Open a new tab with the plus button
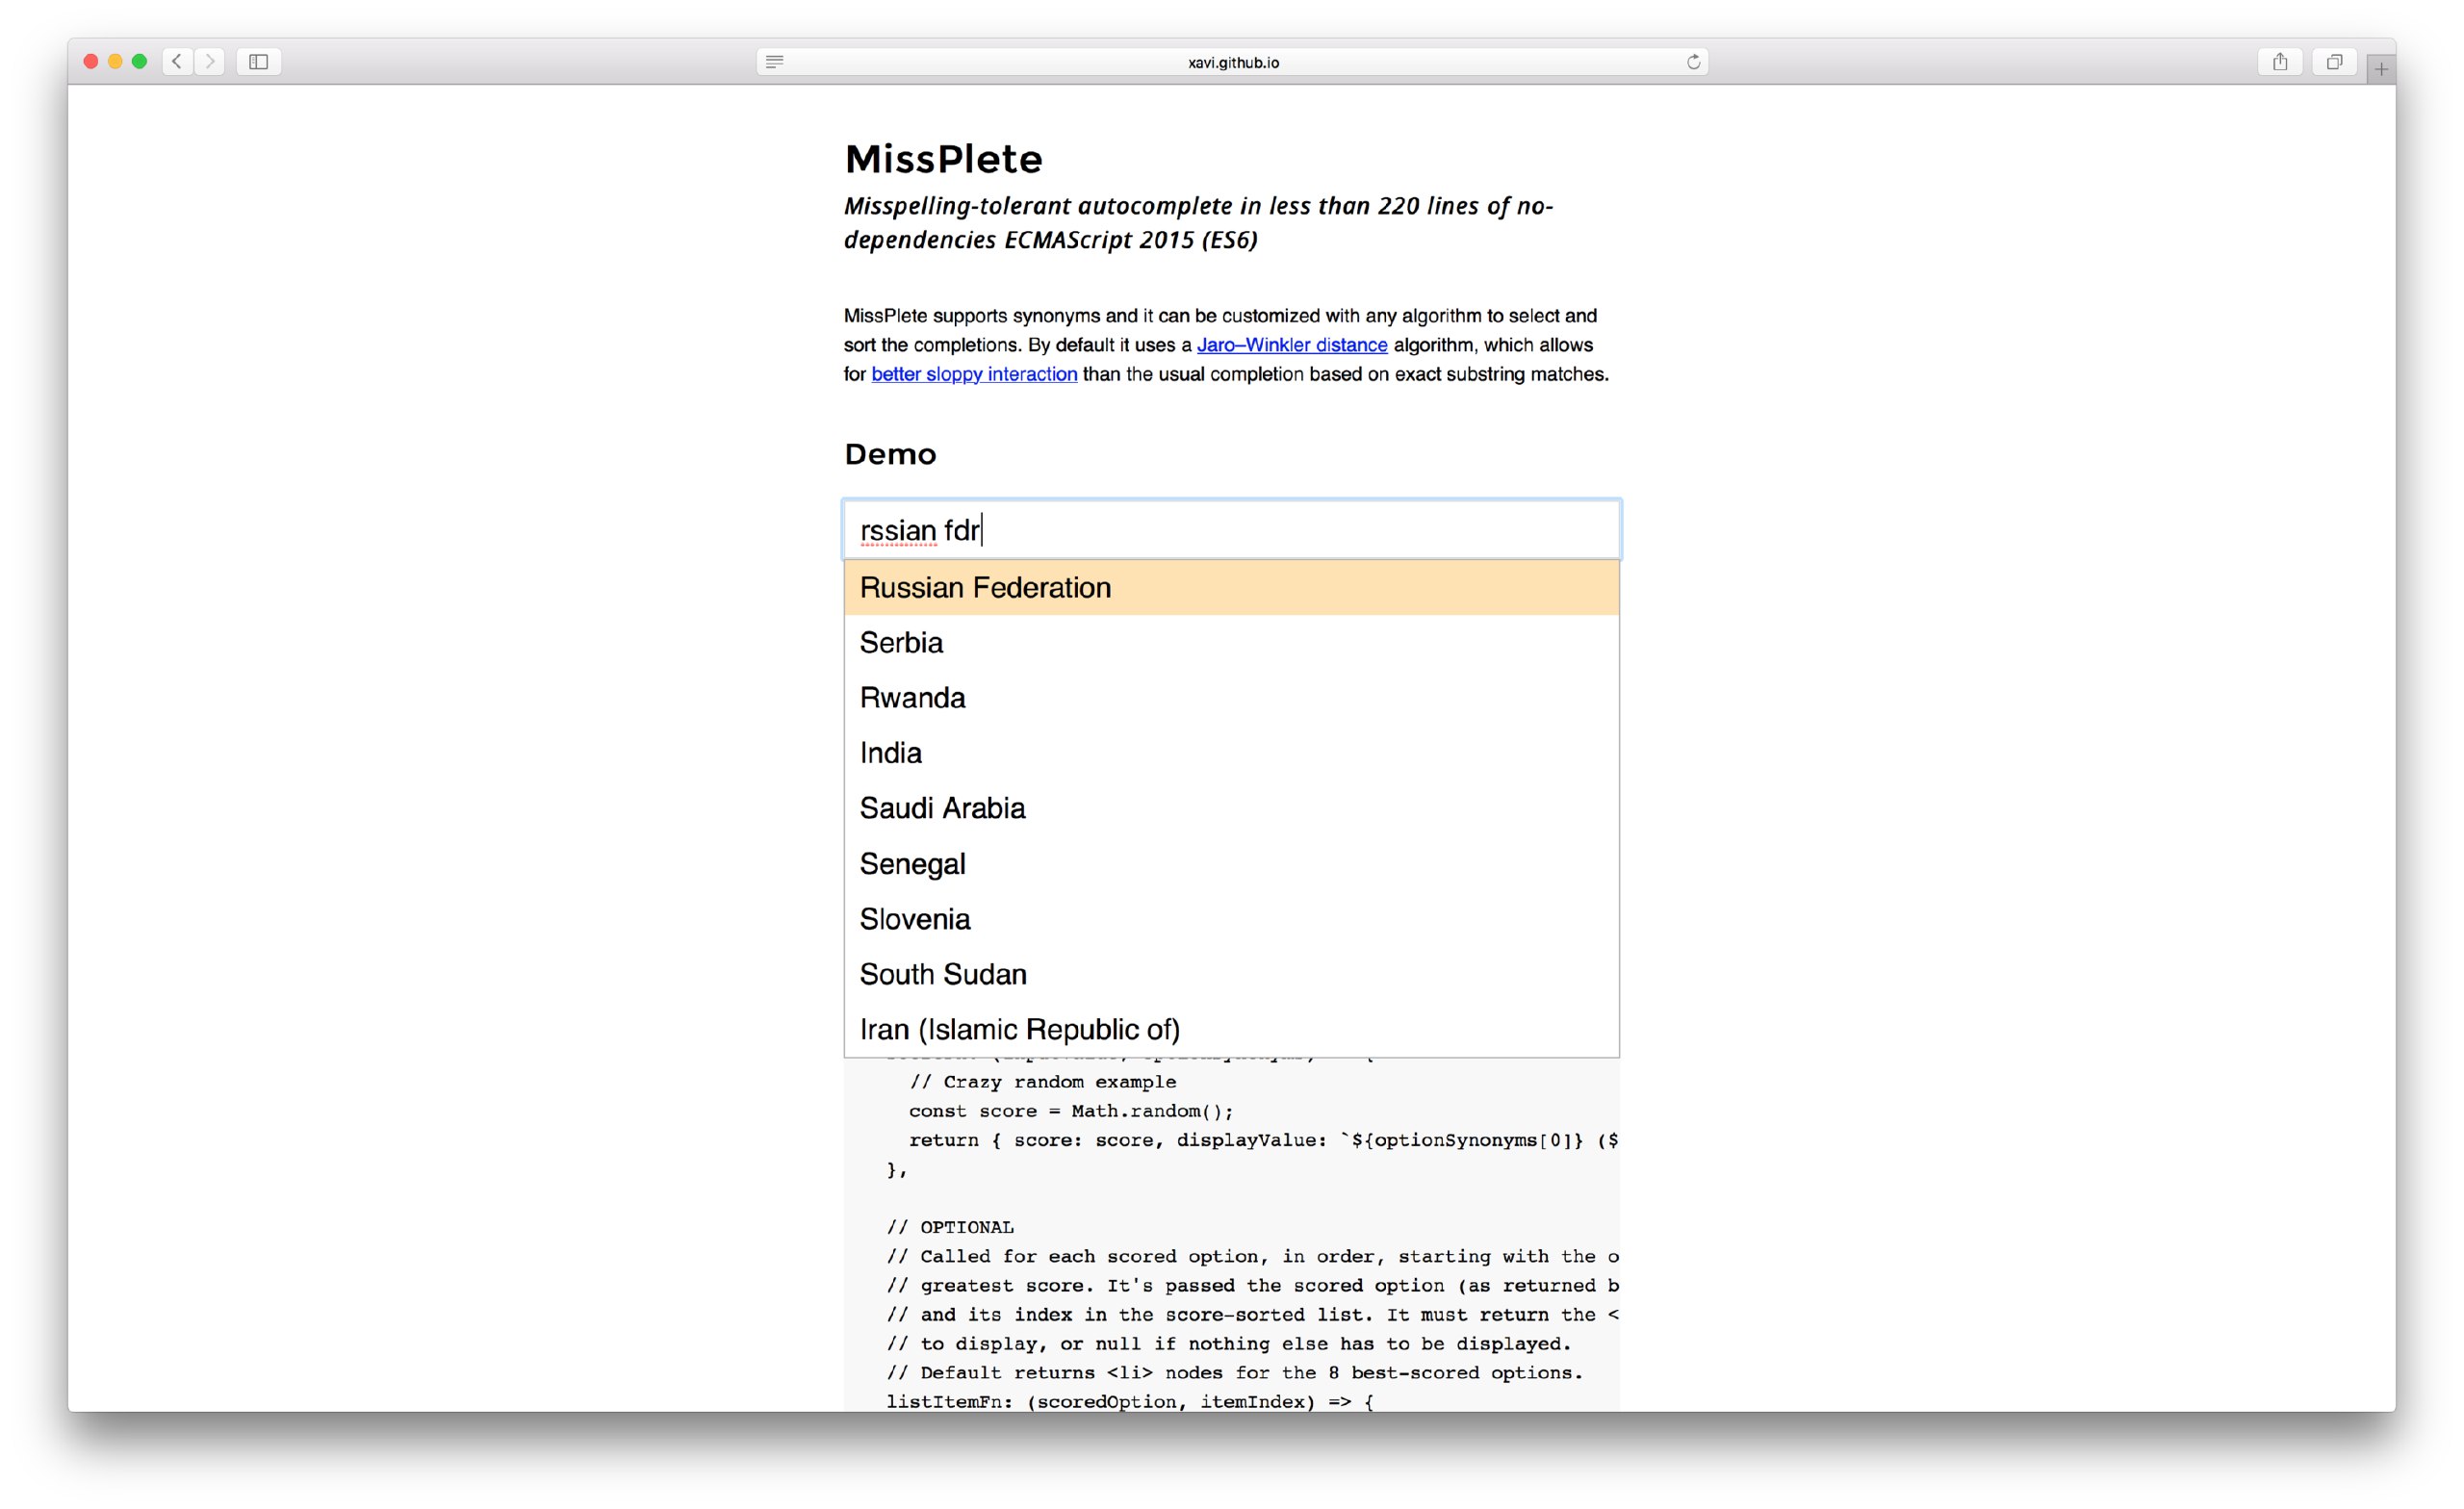The width and height of the screenshot is (2464, 1509). tap(2381, 69)
